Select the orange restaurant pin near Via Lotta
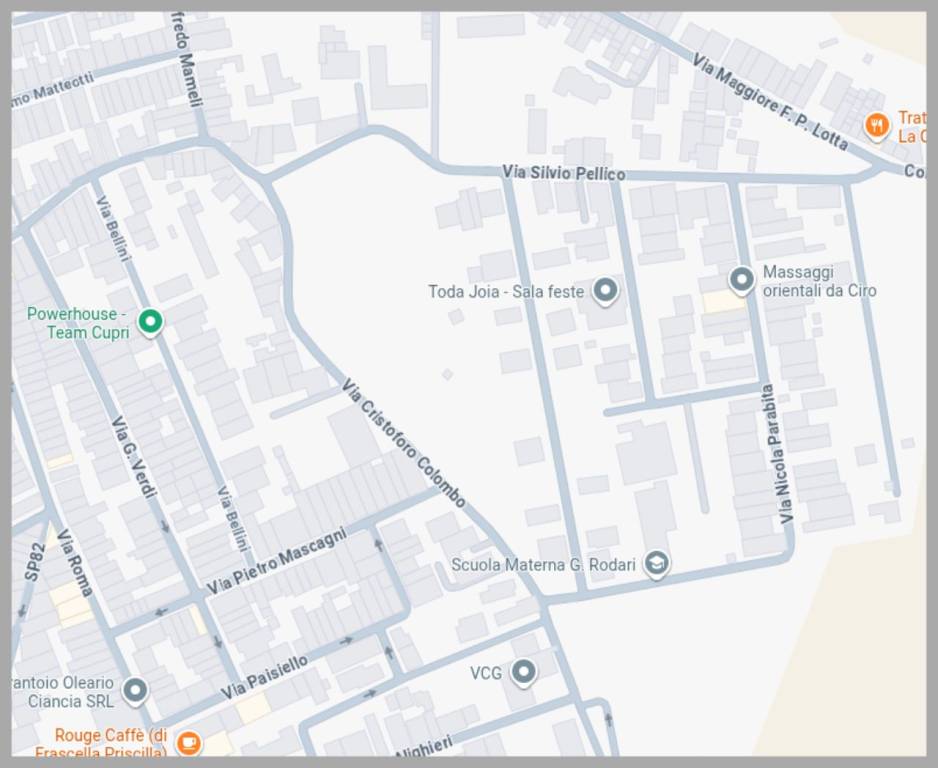Viewport: 938px width, 768px height. tap(876, 125)
